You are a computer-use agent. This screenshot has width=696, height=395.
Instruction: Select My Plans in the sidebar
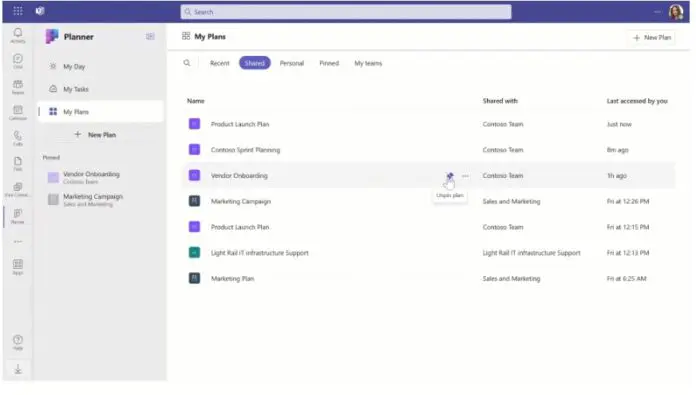point(101,112)
